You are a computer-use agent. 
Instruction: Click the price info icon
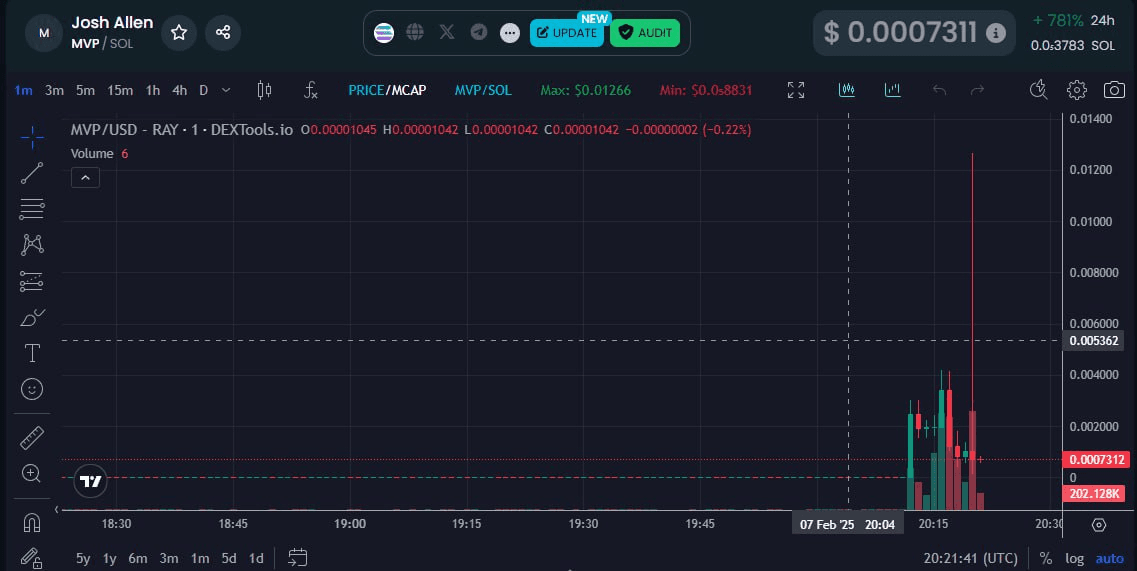click(996, 33)
